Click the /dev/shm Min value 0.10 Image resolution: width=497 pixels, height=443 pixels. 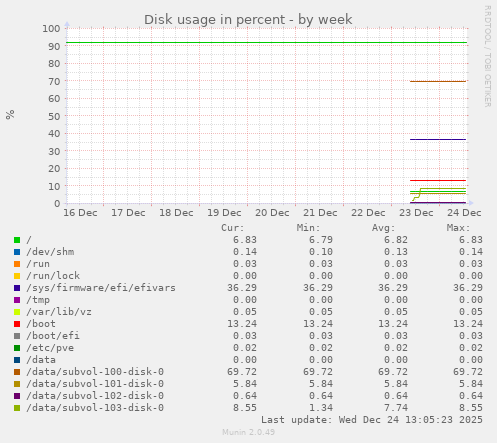pos(320,252)
